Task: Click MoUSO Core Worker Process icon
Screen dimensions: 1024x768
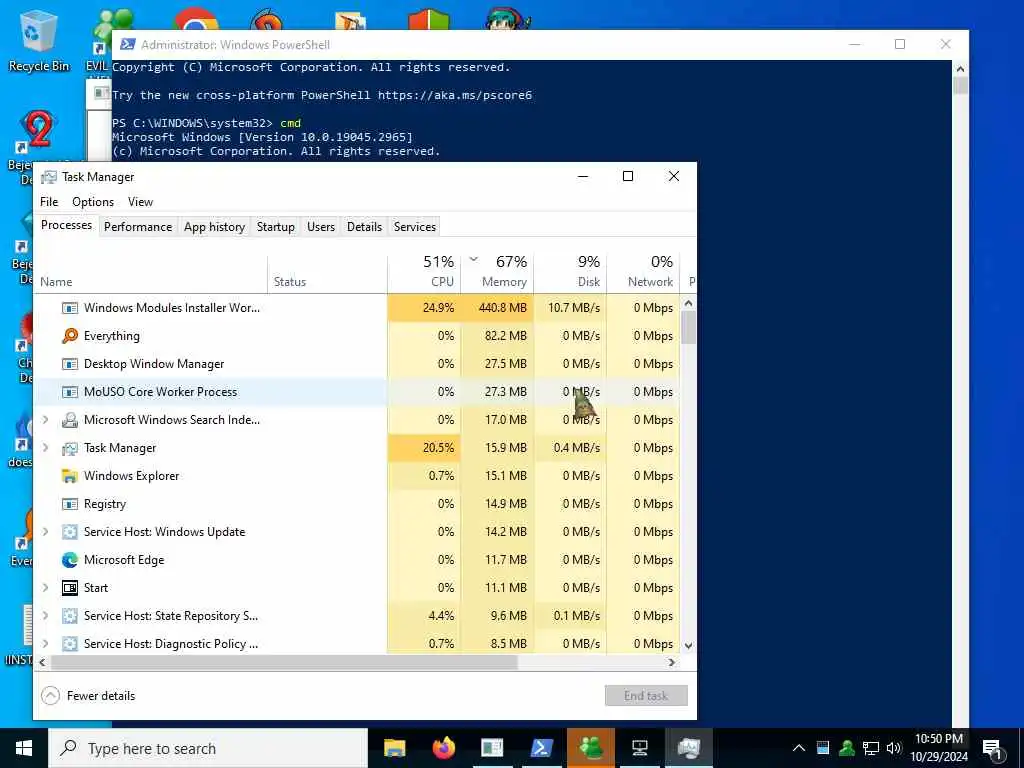Action: coord(70,392)
